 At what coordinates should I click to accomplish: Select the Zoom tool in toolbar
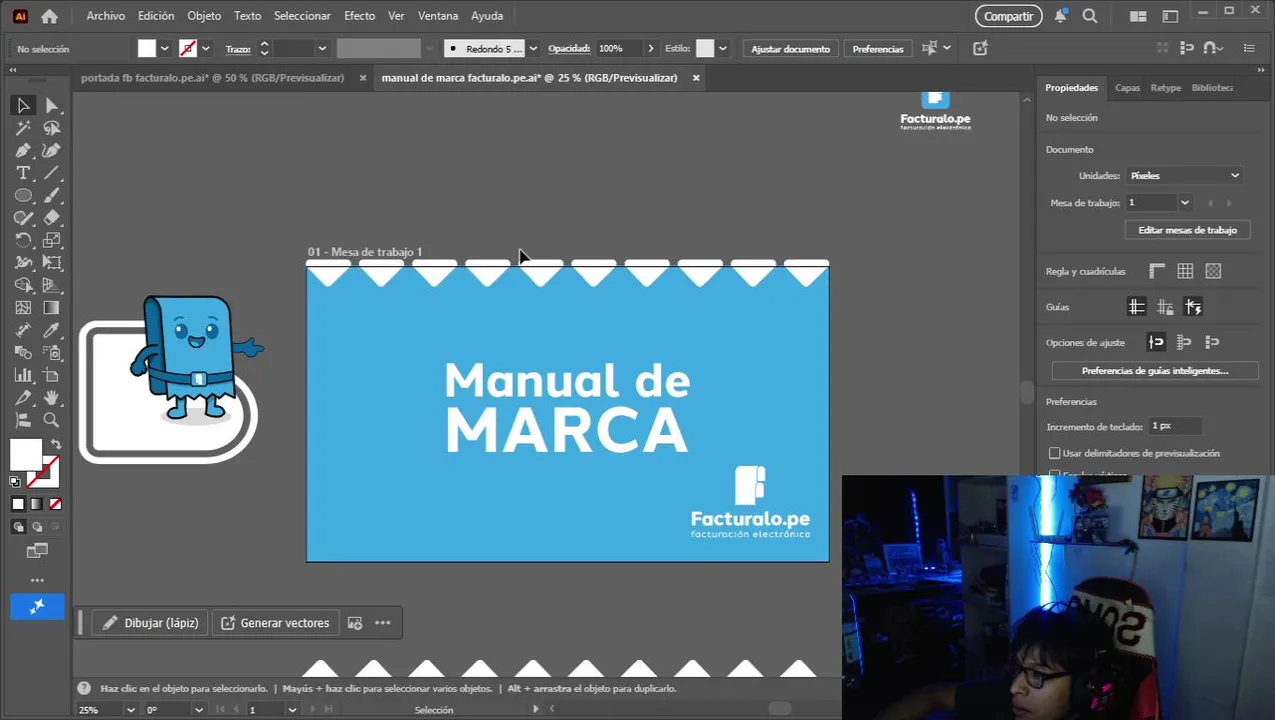pos(52,420)
